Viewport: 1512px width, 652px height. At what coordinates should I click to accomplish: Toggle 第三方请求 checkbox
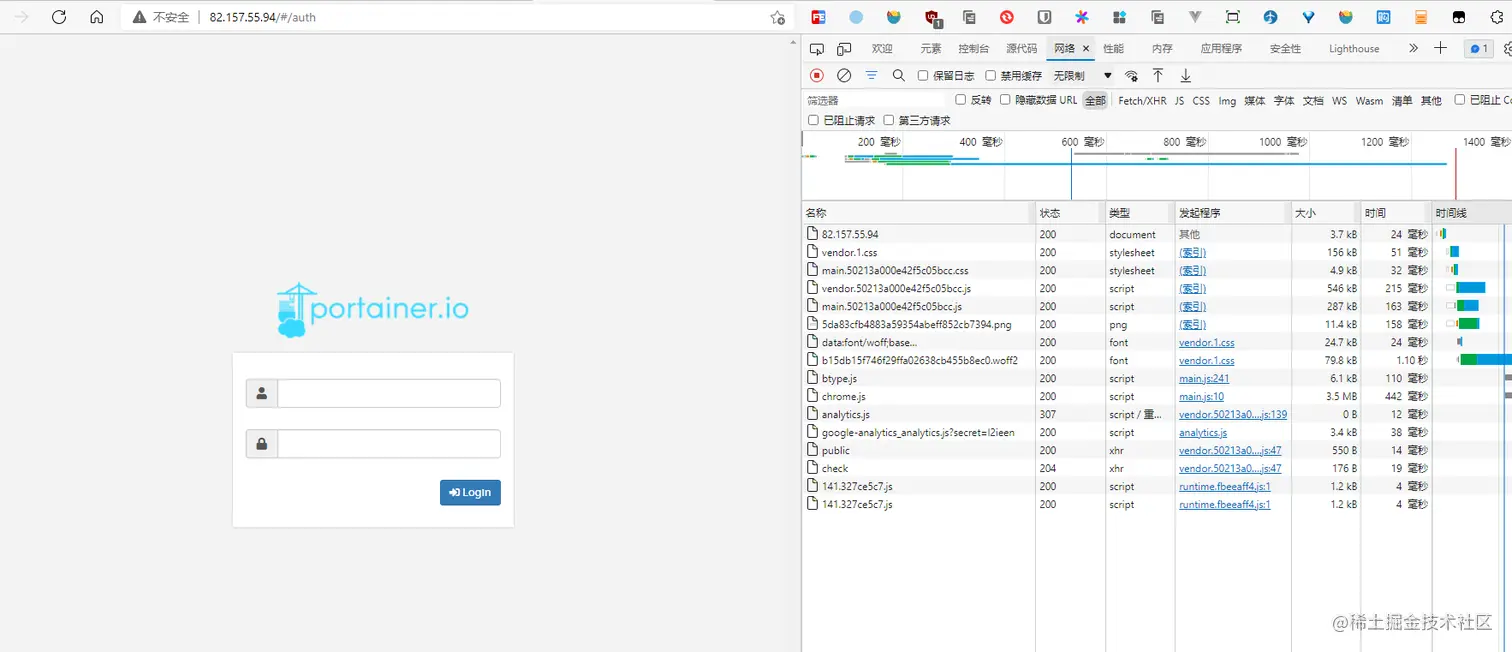click(x=889, y=120)
